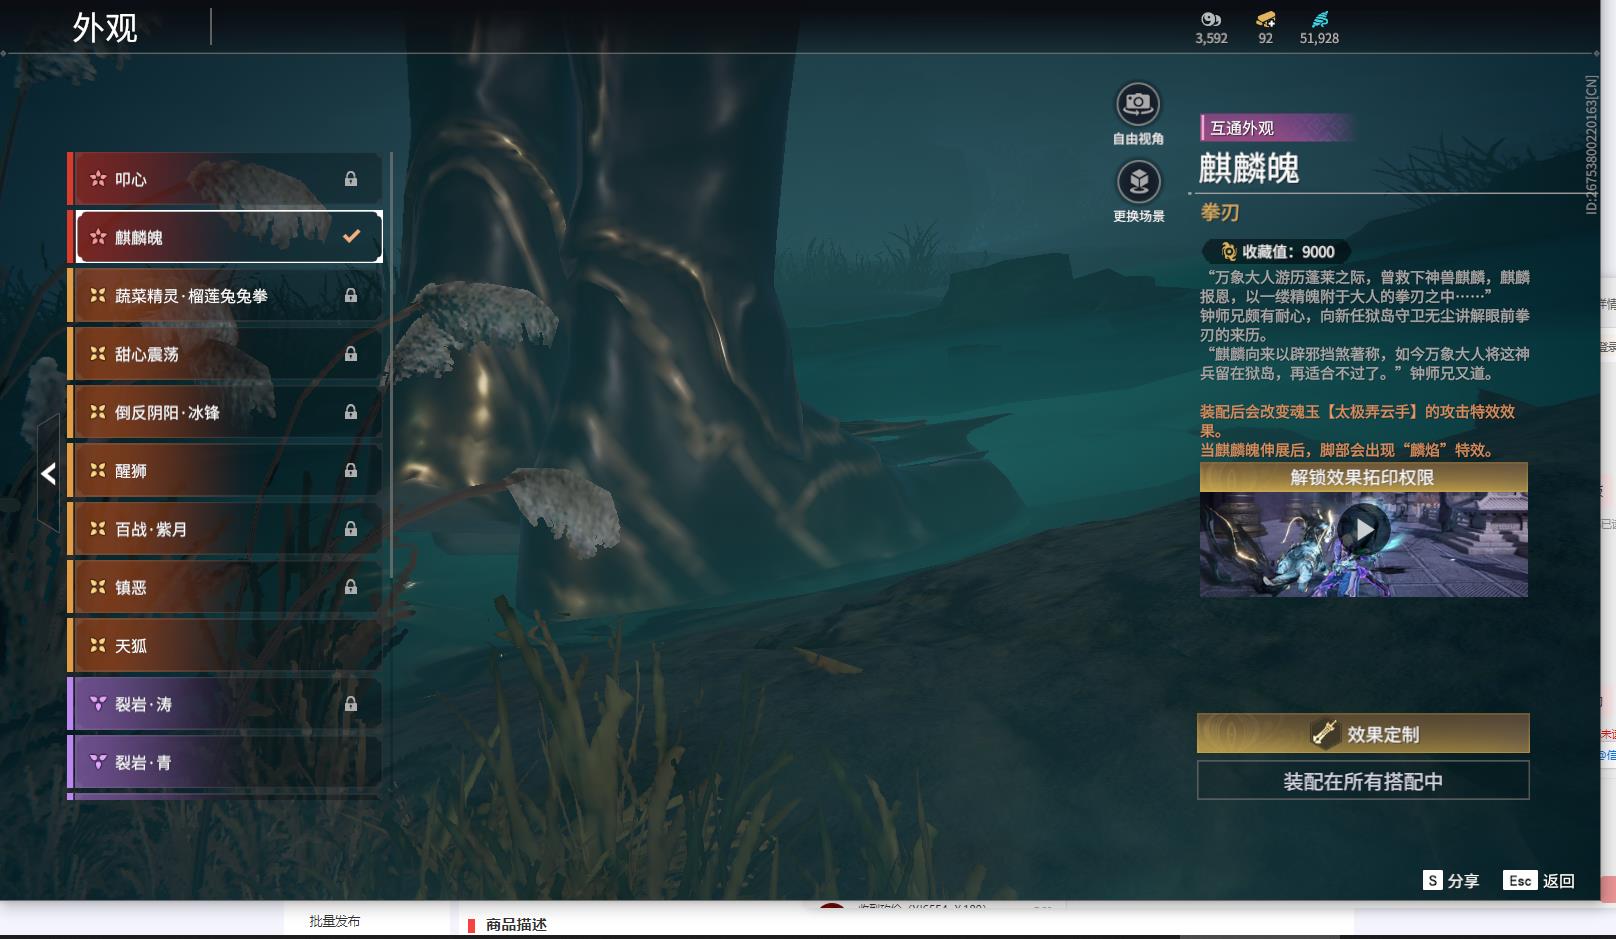This screenshot has height=939, width=1616.
Task: Play the skin effect preview video
Action: [1363, 530]
